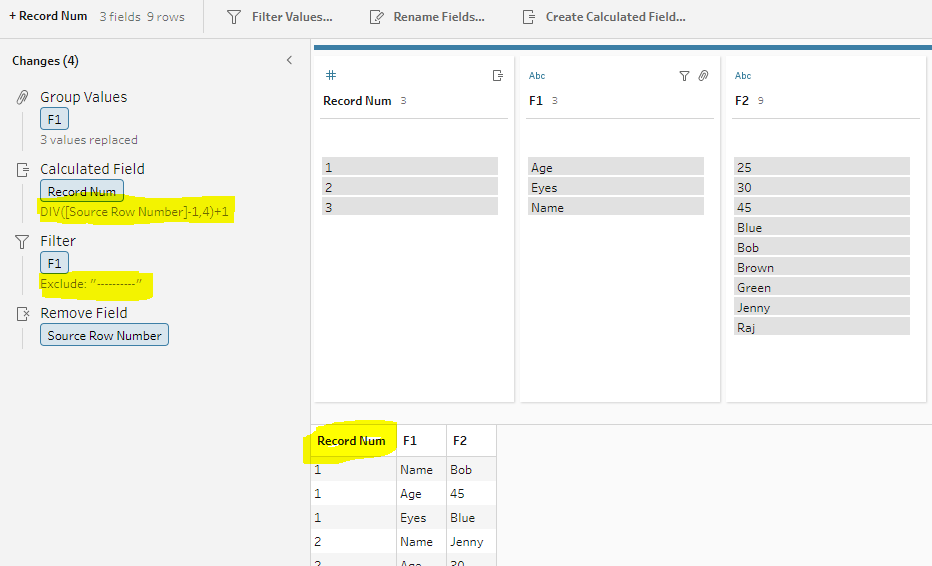This screenshot has height=566, width=932.
Task: Select the Remove Field change entry
Action: pyautogui.click(x=83, y=313)
